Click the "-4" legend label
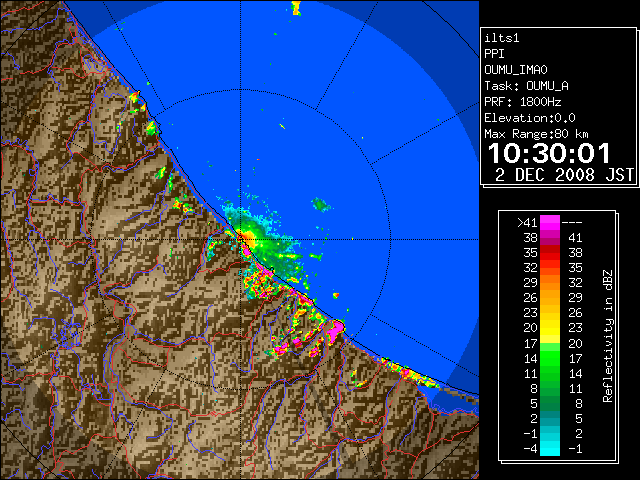Screen dimensions: 640x480 pyautogui.click(x=530, y=449)
